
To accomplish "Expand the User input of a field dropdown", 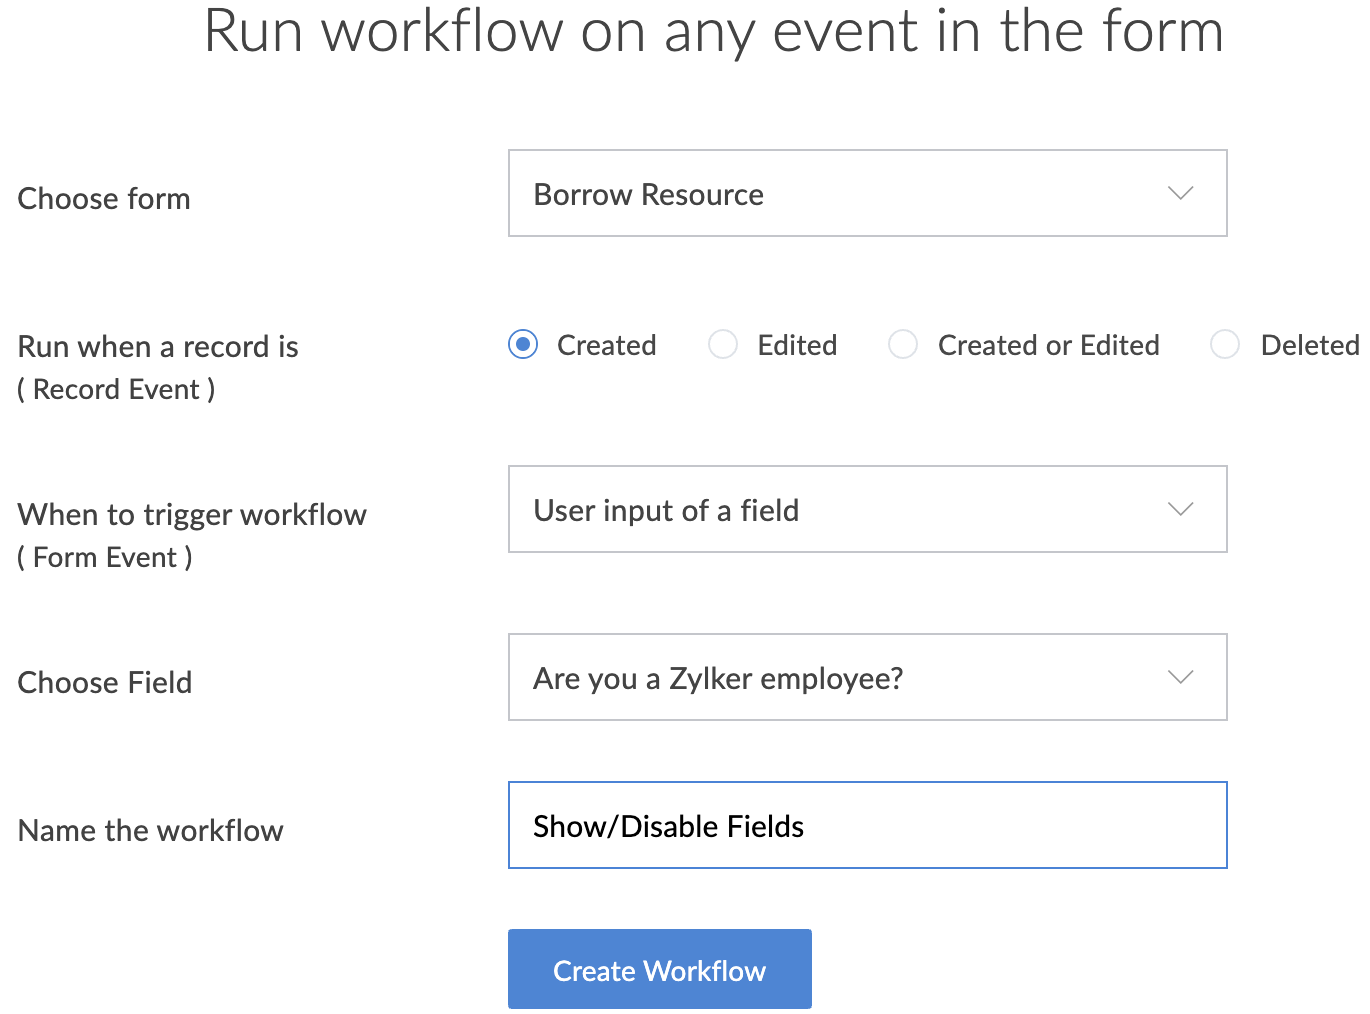I will (x=866, y=509).
